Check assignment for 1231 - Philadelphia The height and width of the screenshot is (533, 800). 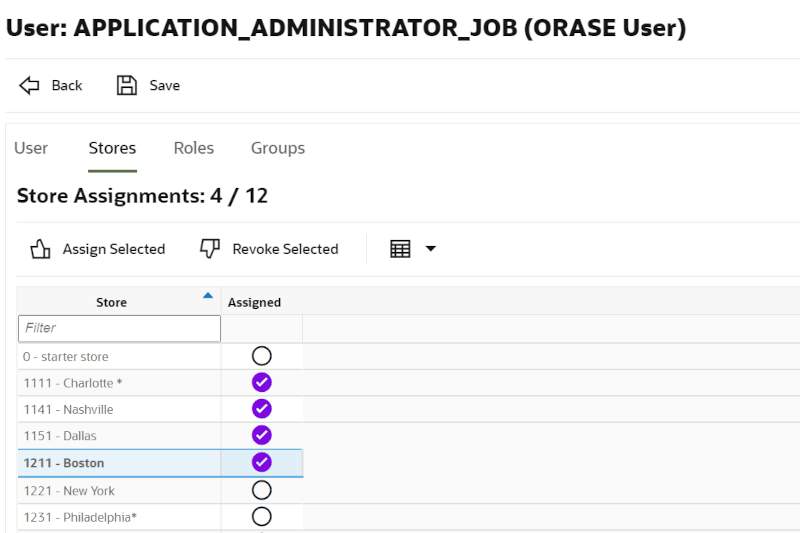coord(262,516)
